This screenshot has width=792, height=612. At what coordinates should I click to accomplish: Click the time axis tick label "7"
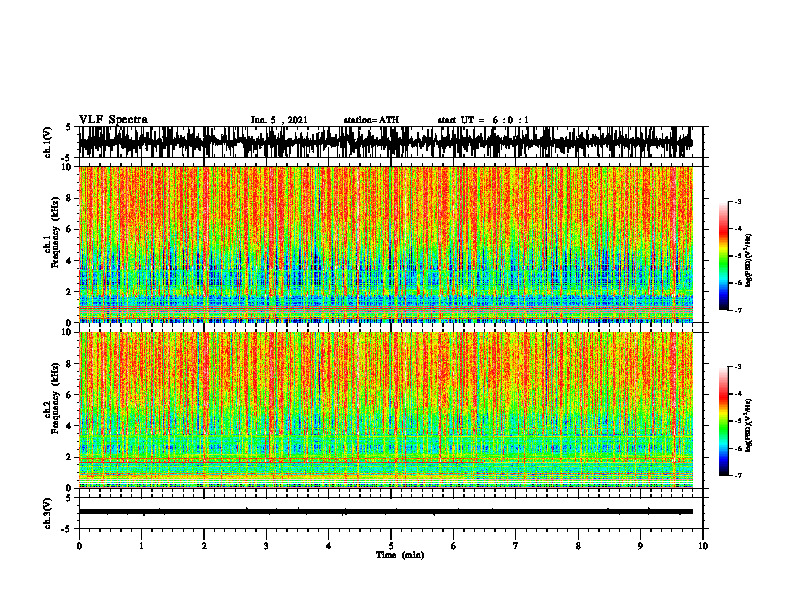[516, 545]
